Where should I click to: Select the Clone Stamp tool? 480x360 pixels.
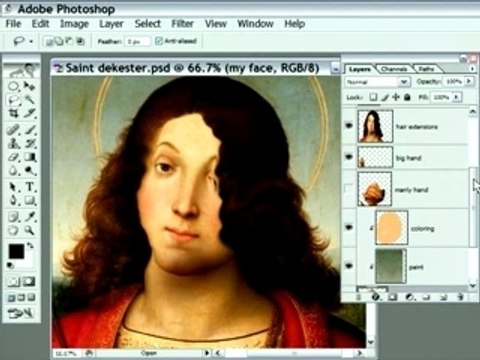point(14,143)
